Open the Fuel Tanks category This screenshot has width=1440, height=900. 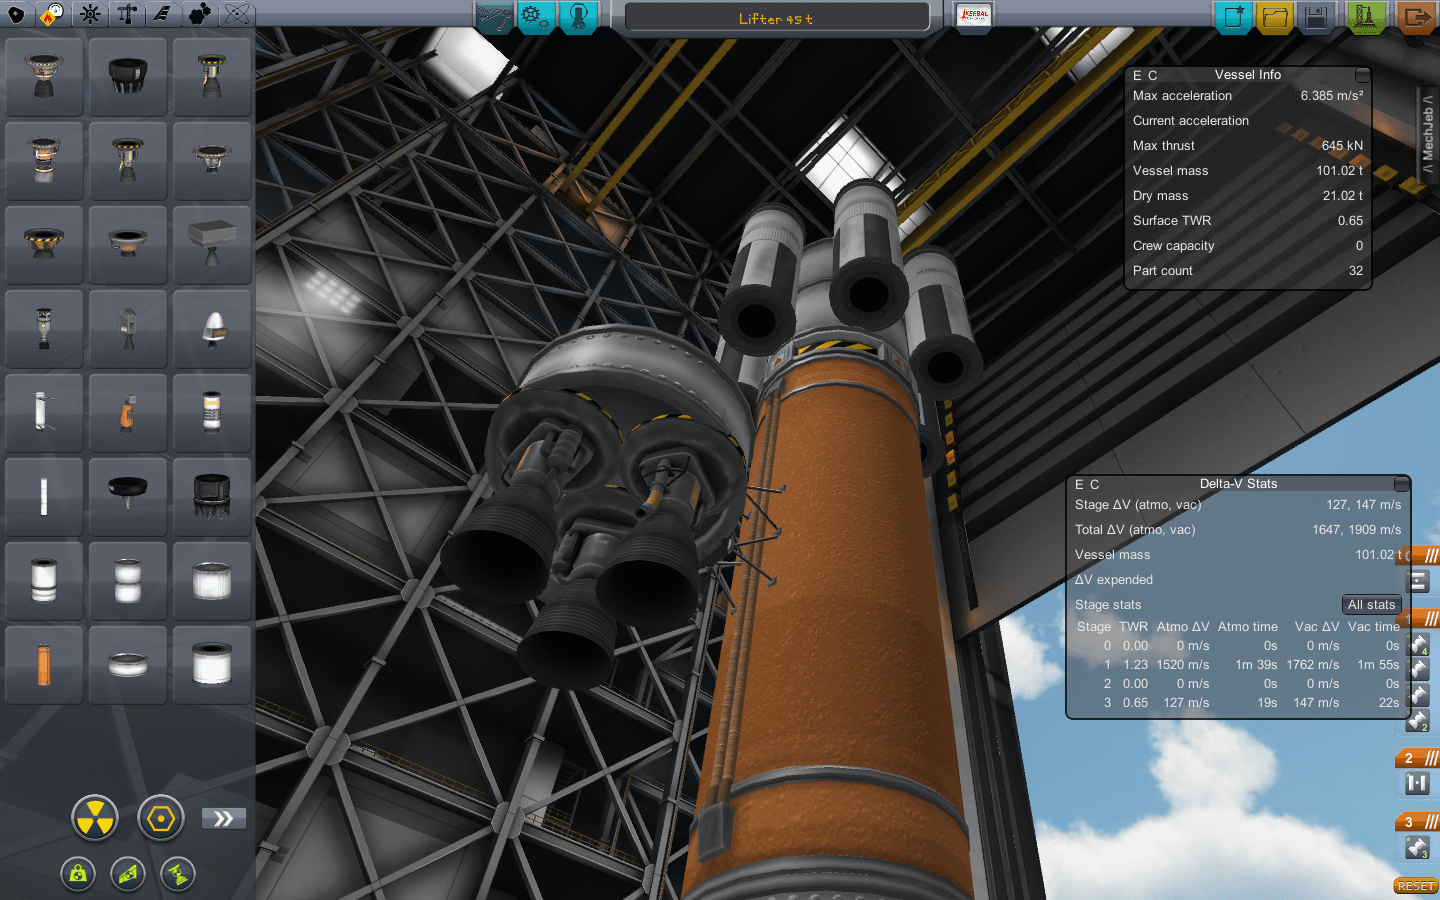(50, 15)
